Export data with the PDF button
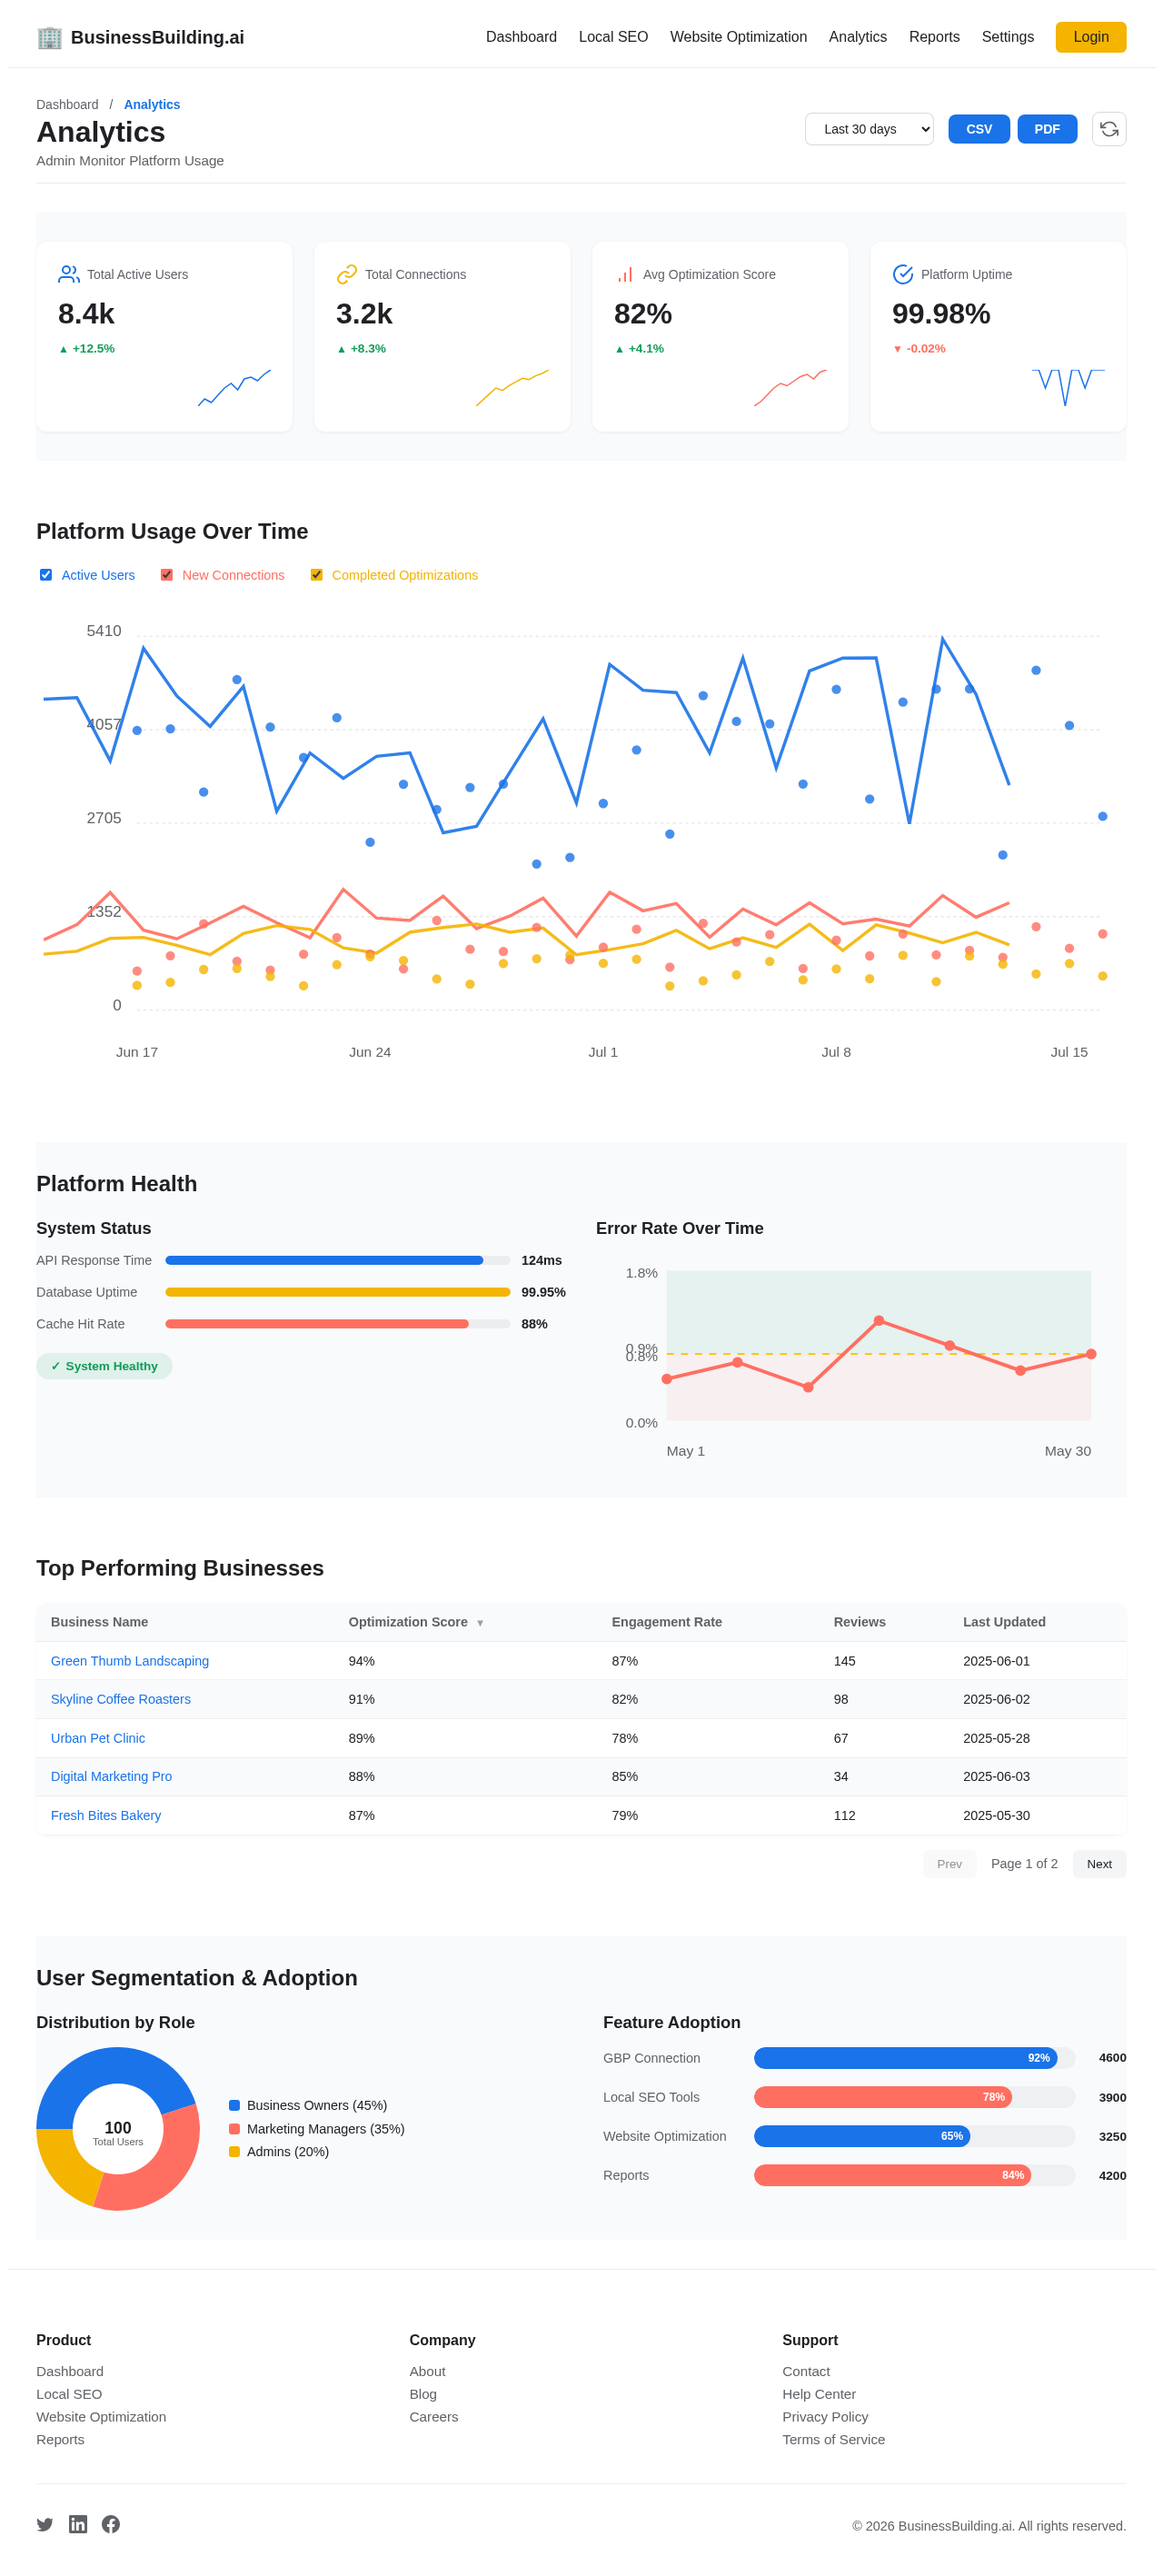Viewport: 1163px width, 2576px height. [x=1046, y=129]
